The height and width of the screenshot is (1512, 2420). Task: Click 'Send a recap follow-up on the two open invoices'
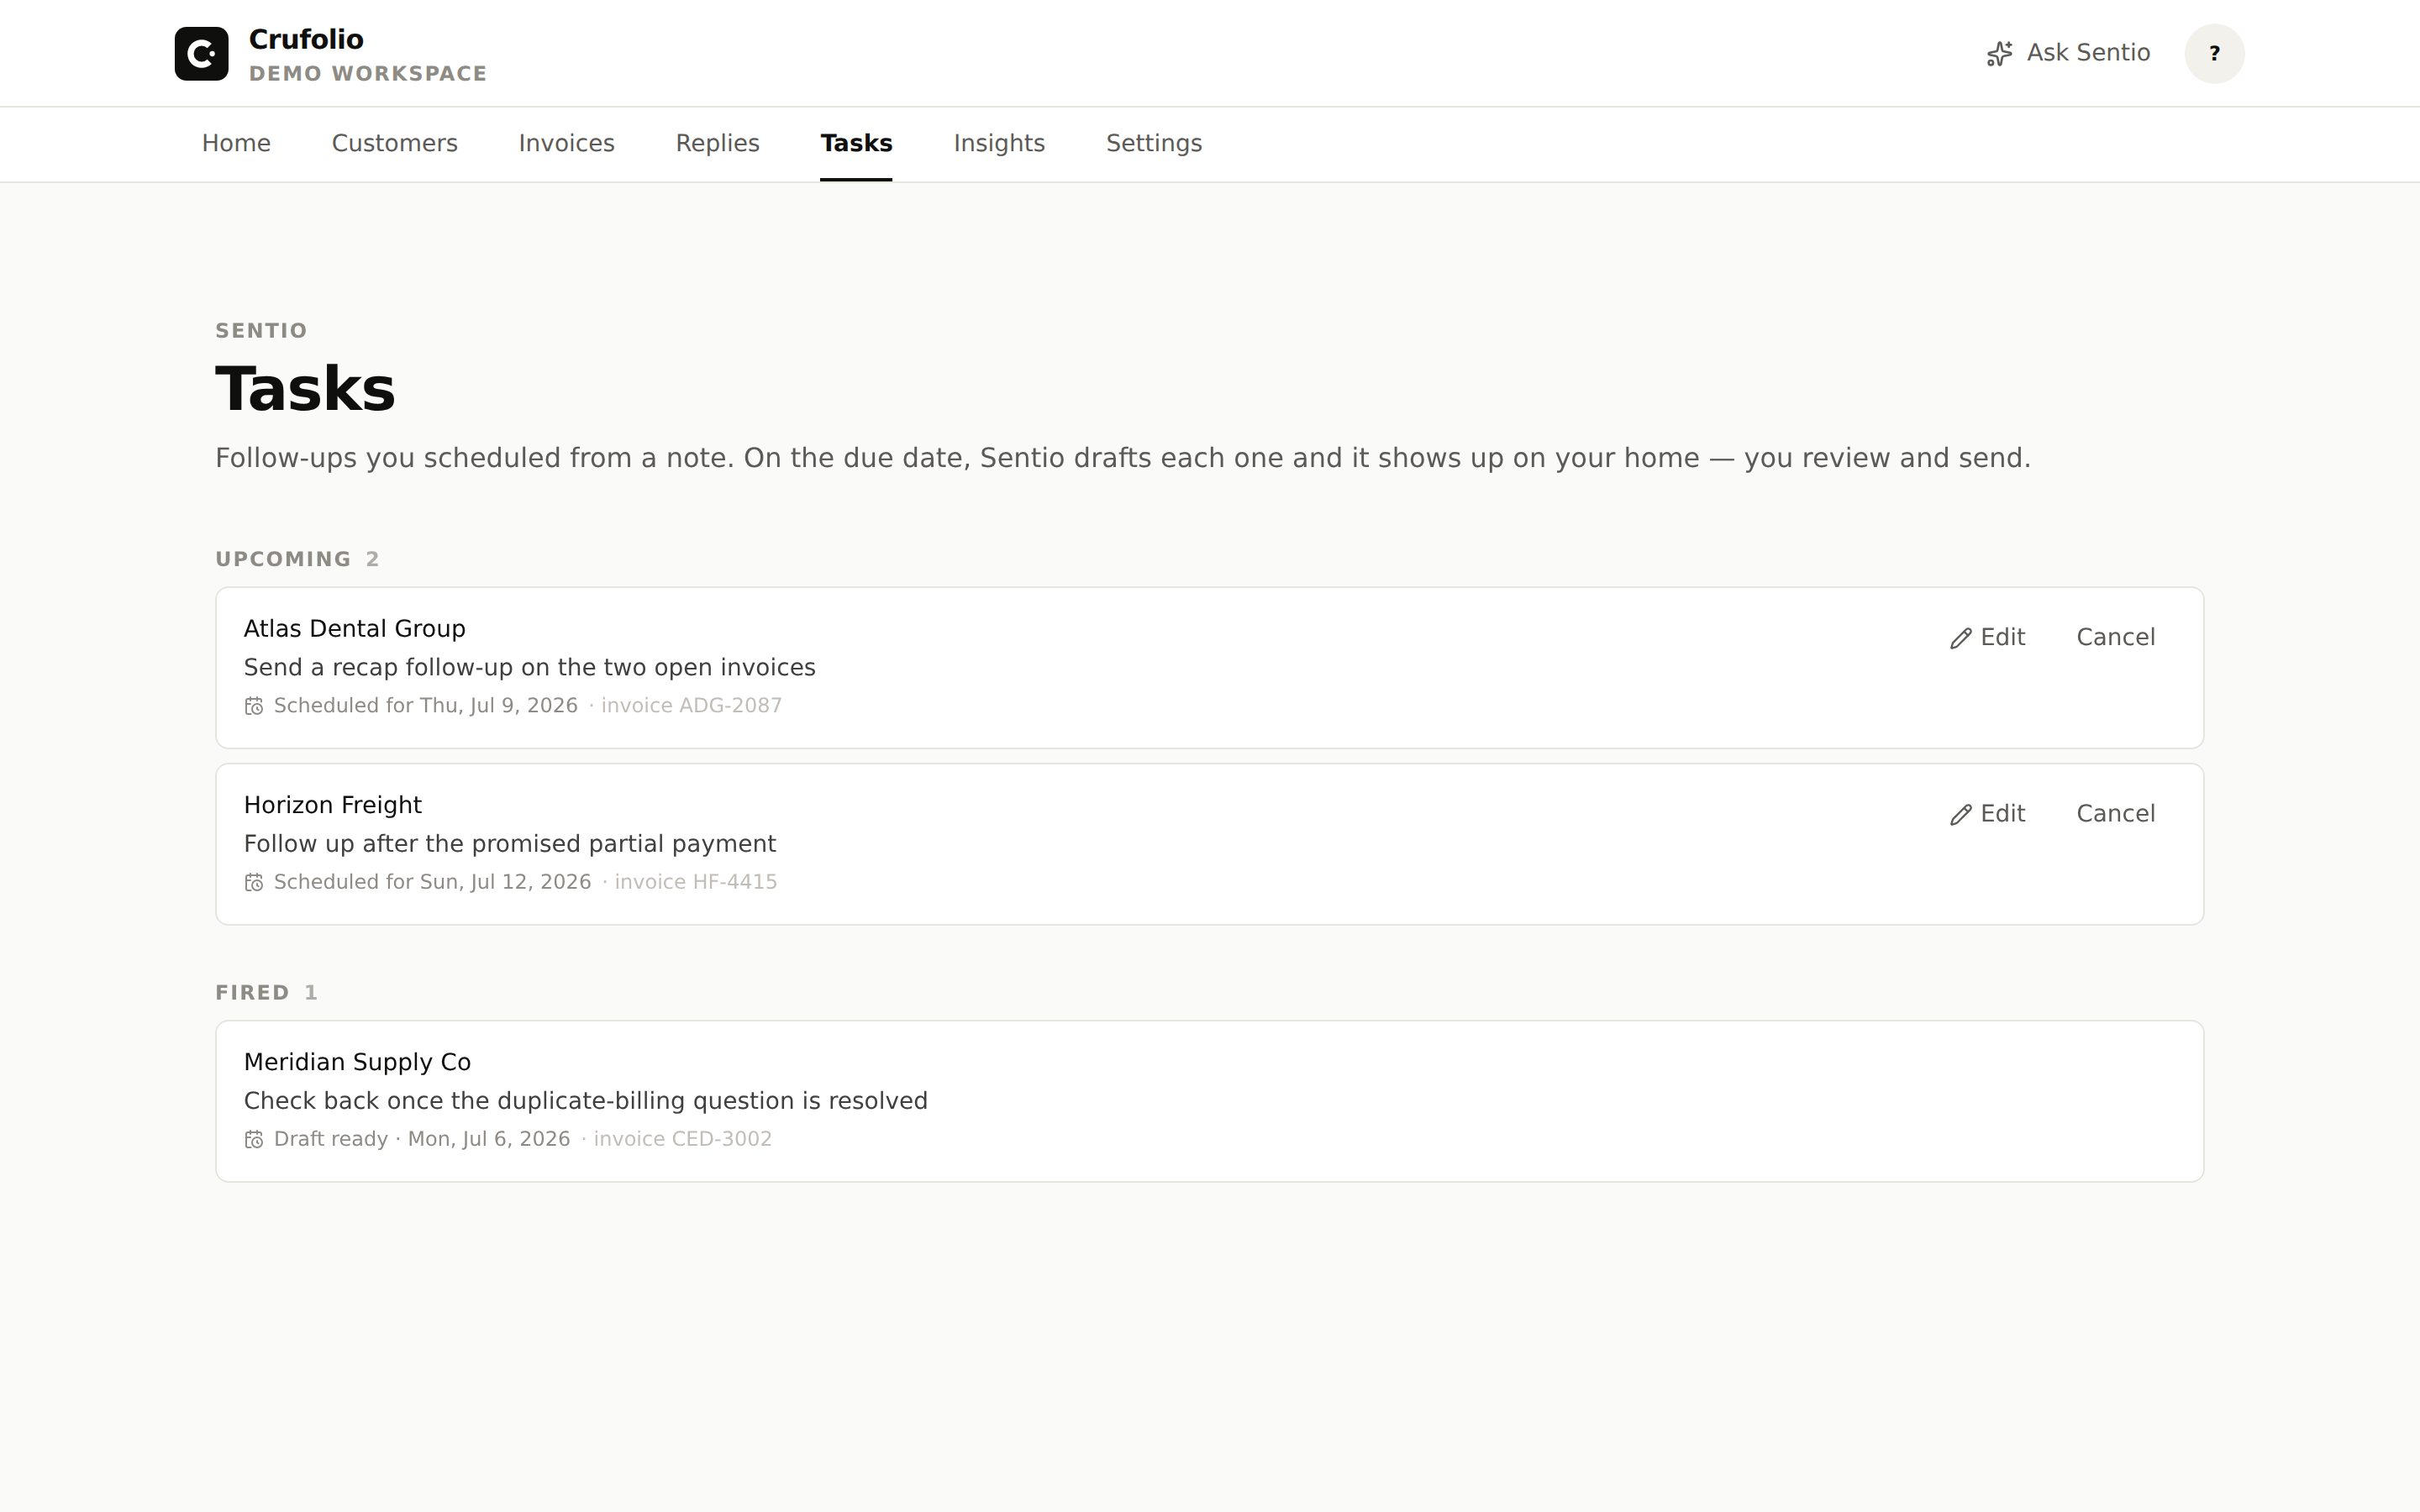pos(530,667)
